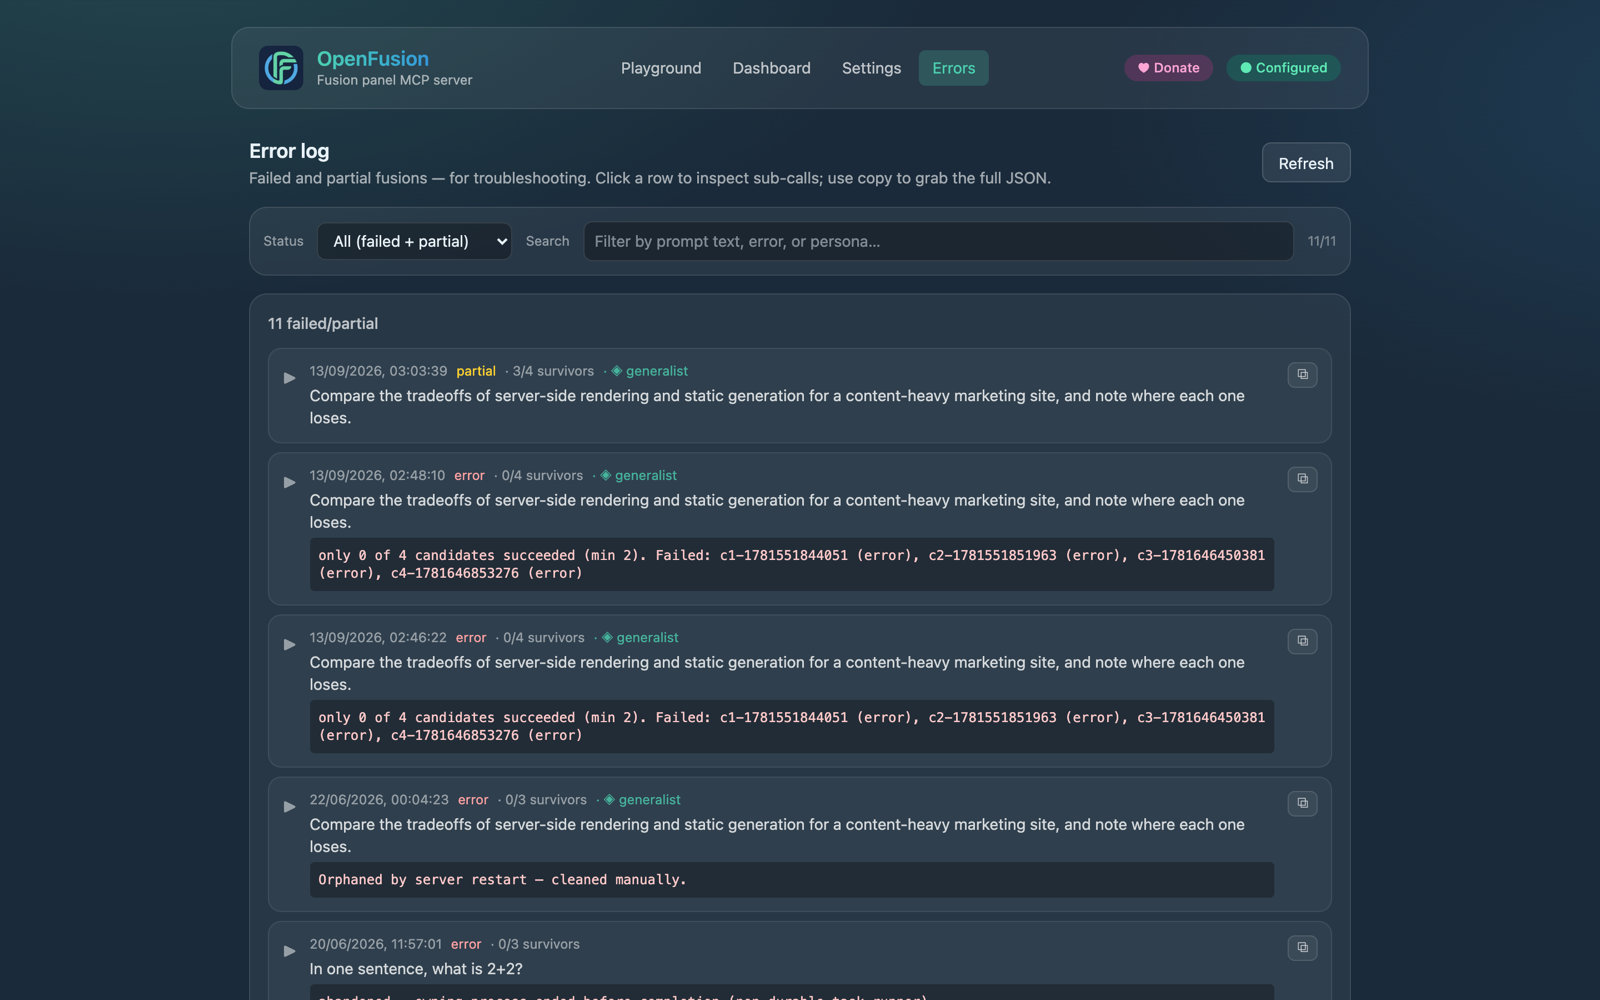
Task: Select the Errors tab
Action: (x=953, y=68)
